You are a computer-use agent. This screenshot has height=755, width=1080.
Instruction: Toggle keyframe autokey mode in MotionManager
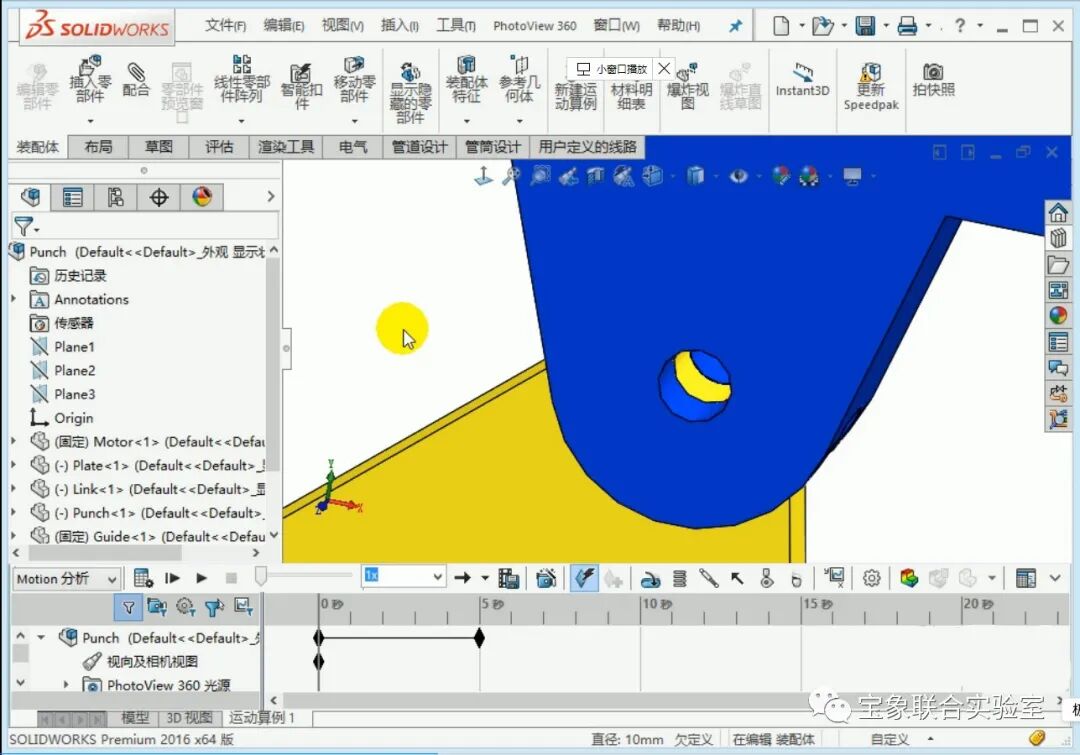583,578
